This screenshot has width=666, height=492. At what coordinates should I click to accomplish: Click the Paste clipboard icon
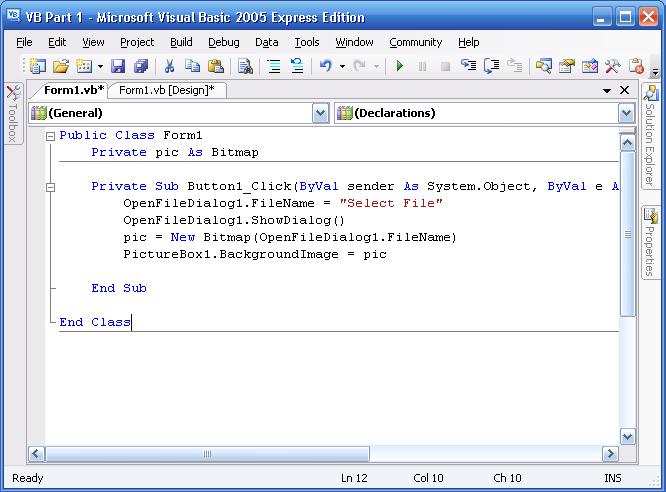216,66
